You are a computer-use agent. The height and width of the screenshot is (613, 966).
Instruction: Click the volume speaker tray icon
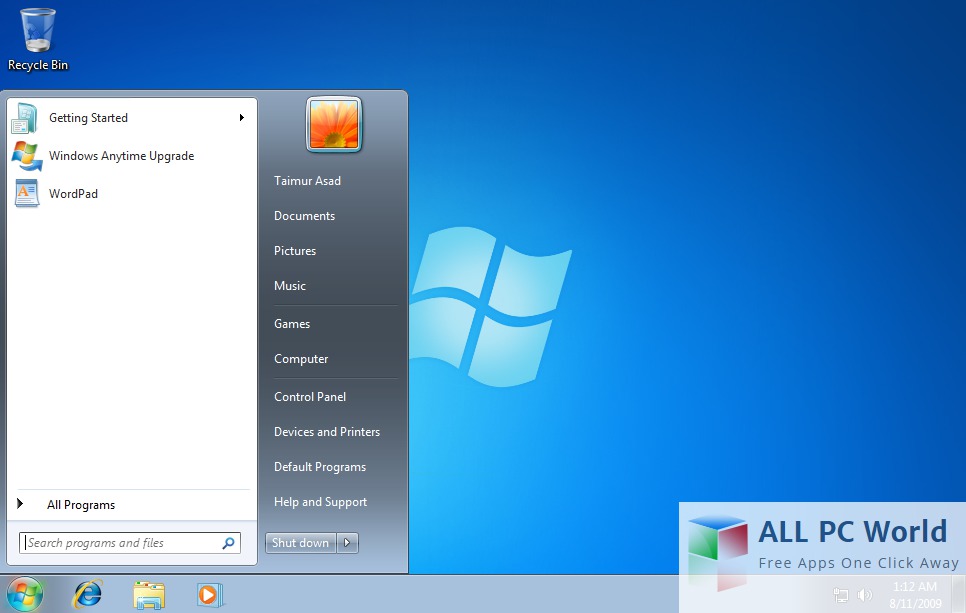(x=865, y=595)
